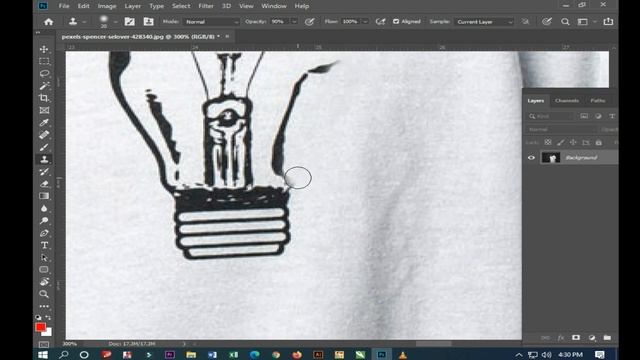Open the Filter menu
Image resolution: width=640 pixels, height=360 pixels.
pos(206,6)
